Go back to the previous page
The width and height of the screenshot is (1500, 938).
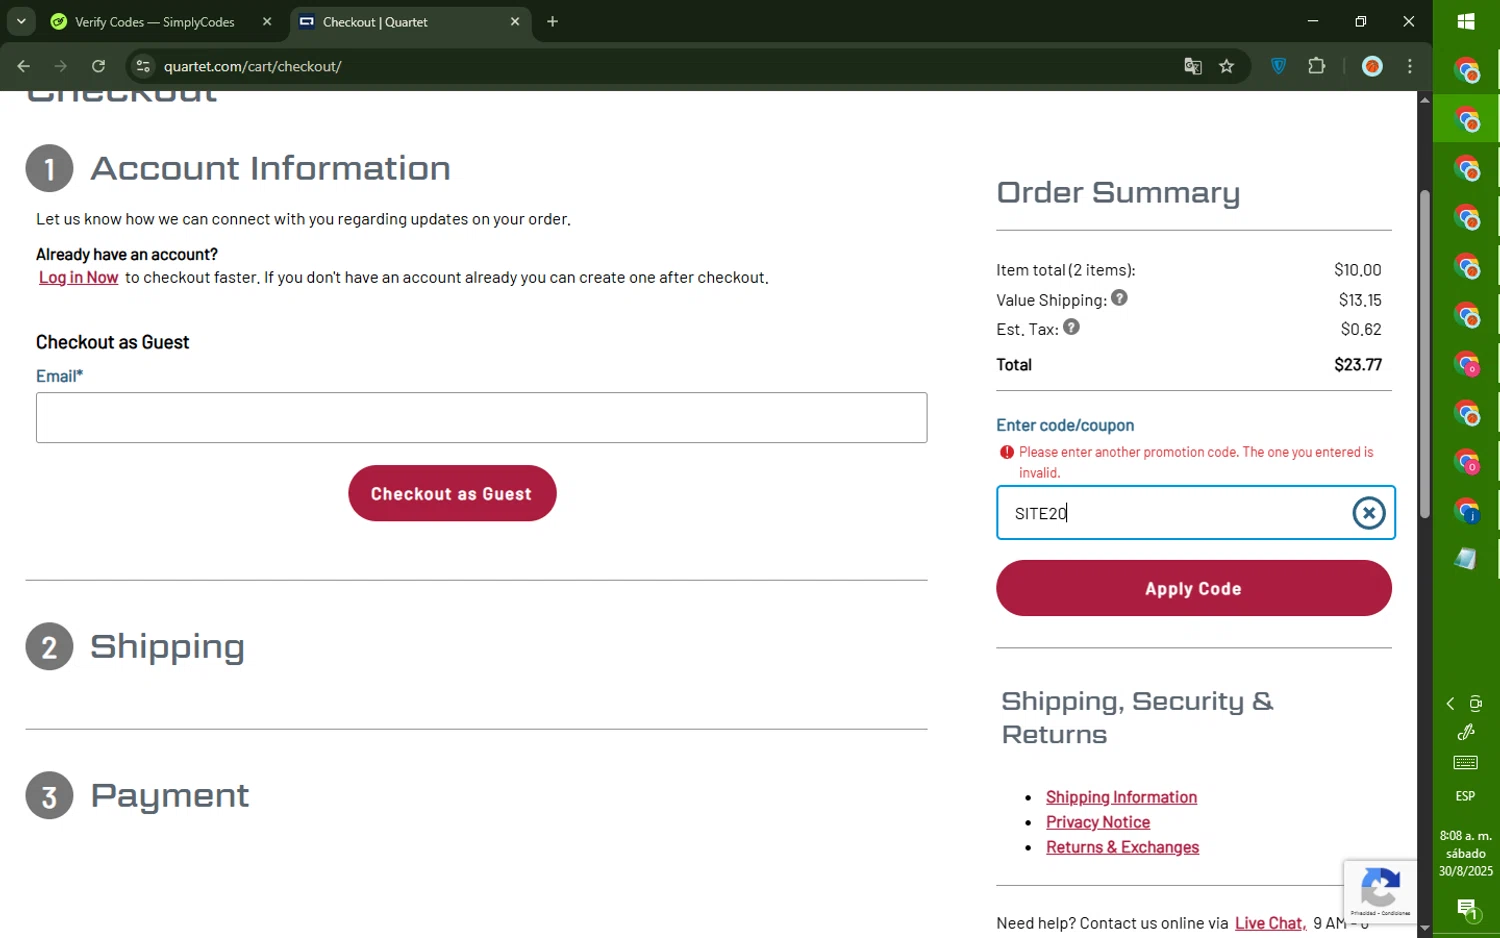23,66
